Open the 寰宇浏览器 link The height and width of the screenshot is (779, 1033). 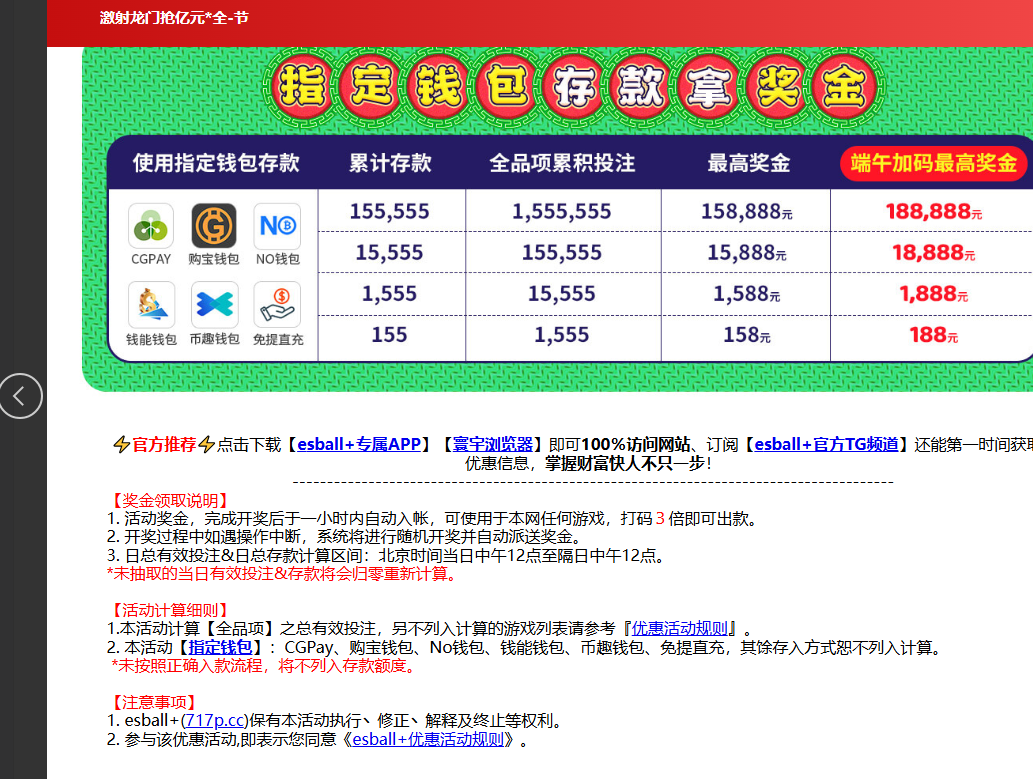[493, 444]
